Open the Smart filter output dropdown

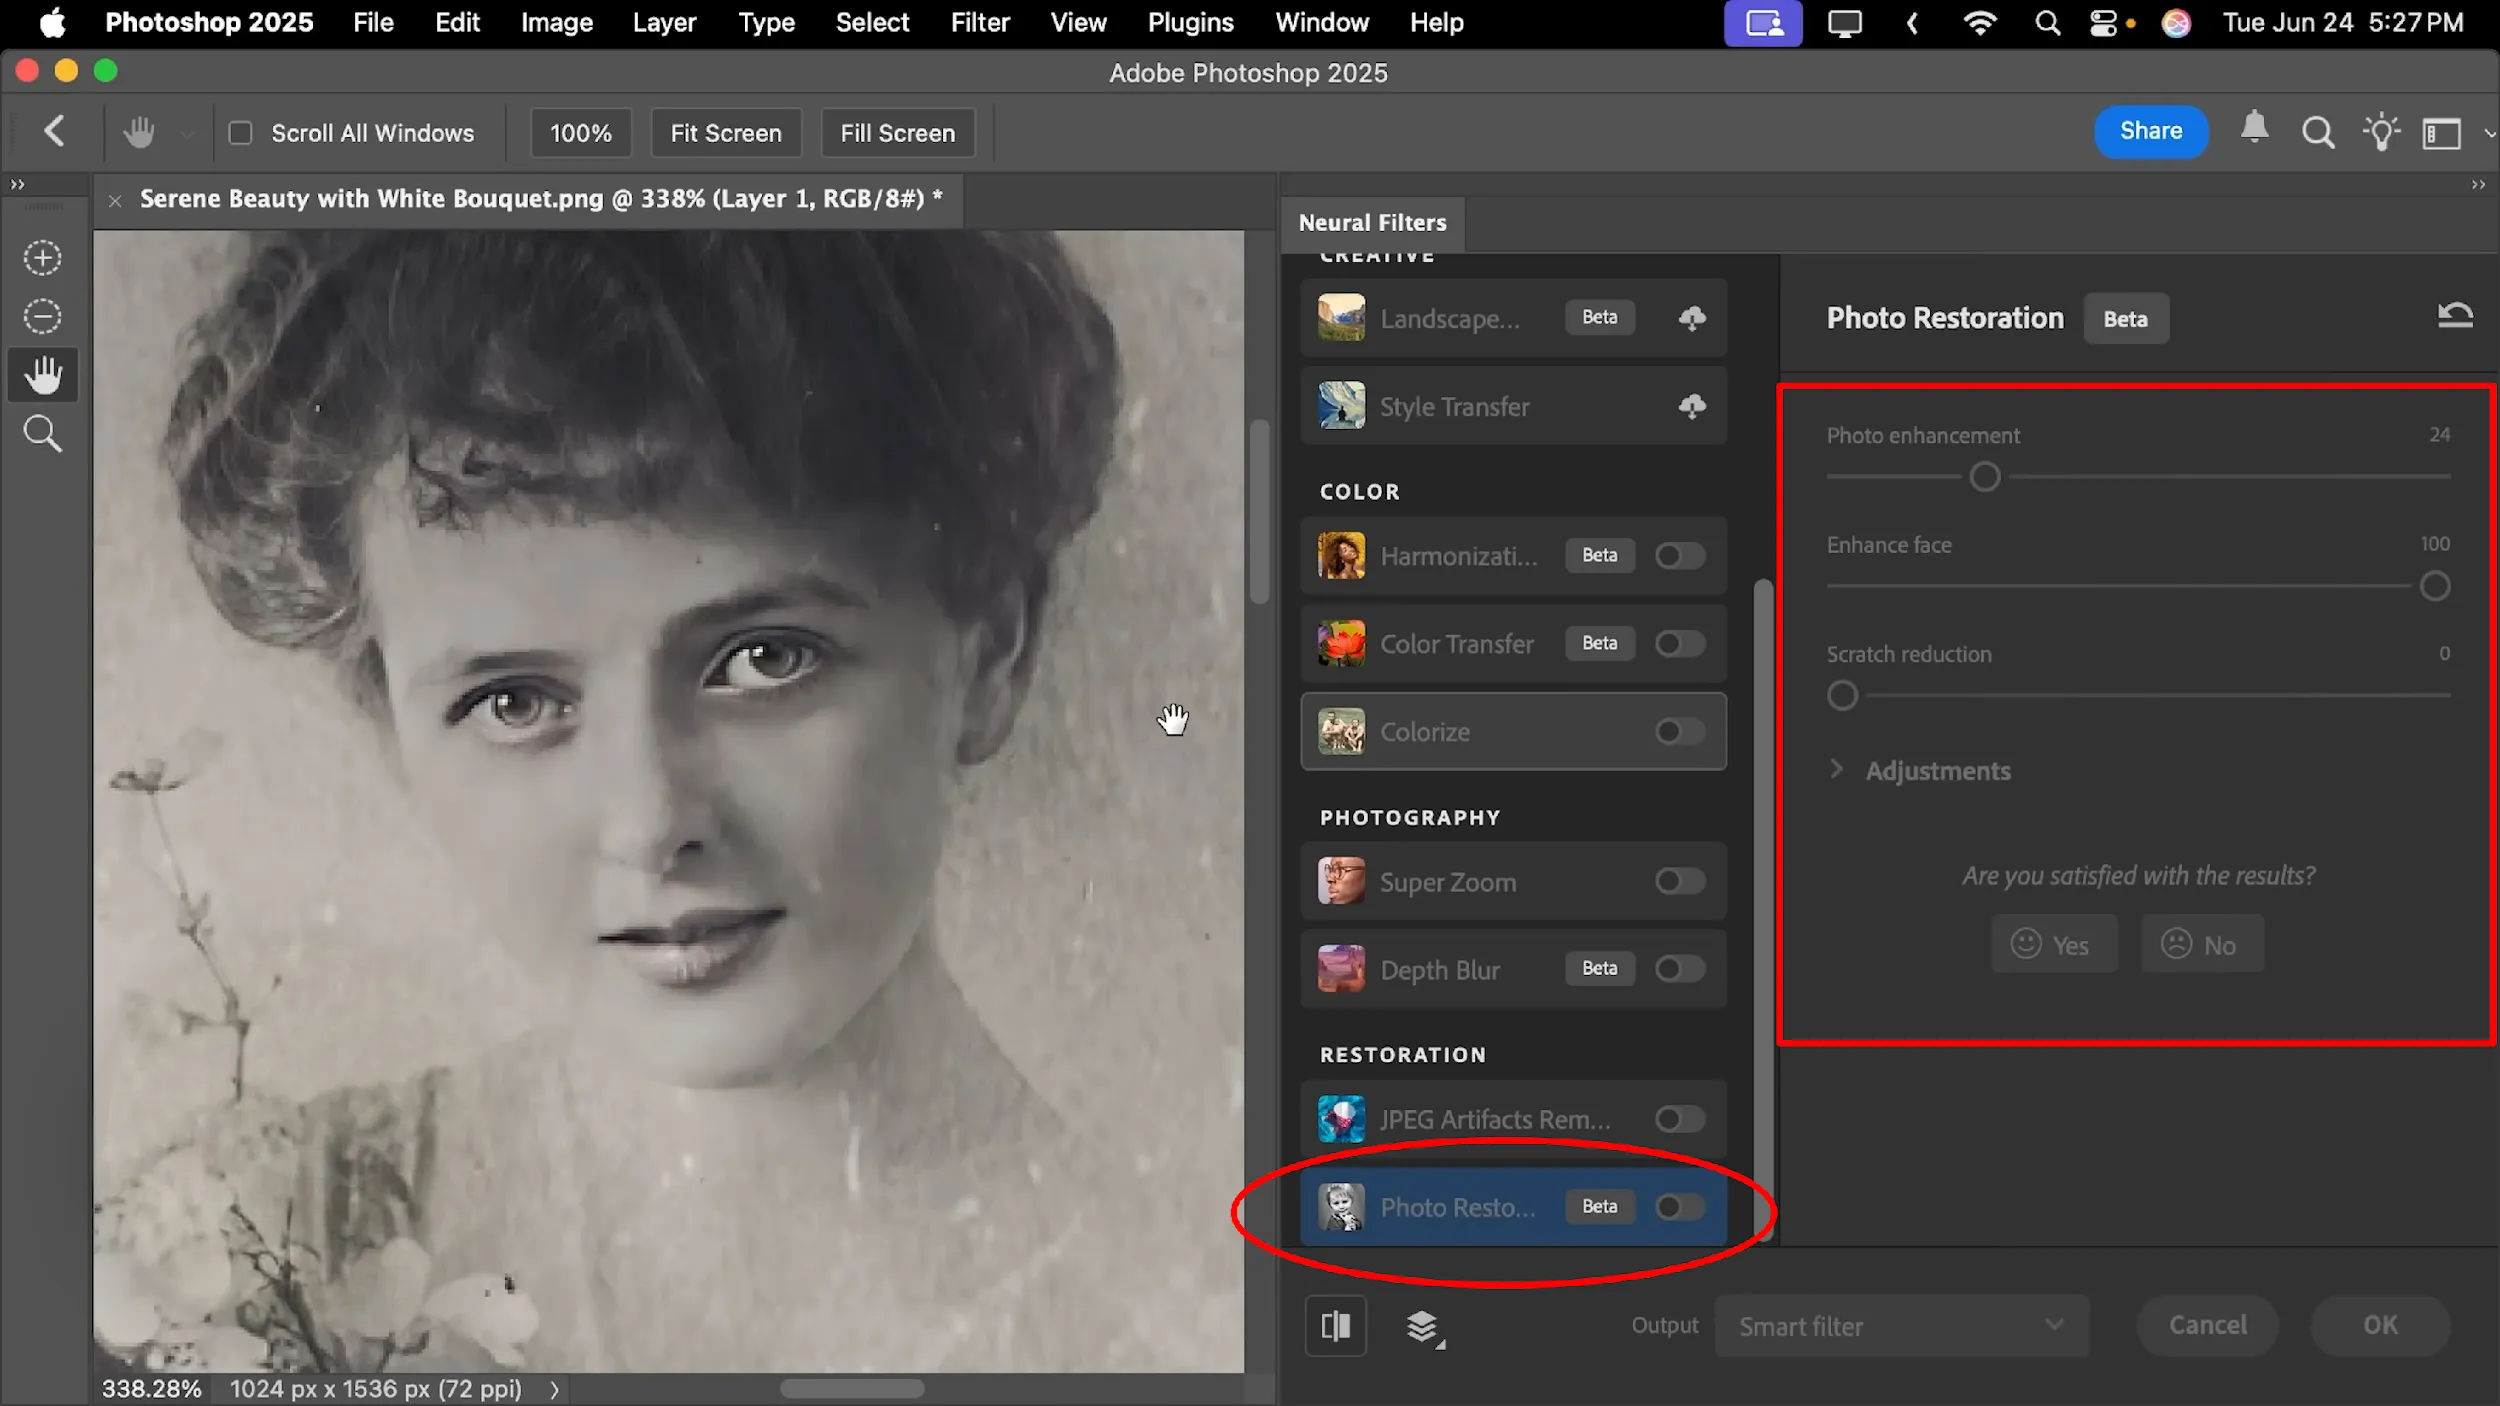click(1900, 1325)
